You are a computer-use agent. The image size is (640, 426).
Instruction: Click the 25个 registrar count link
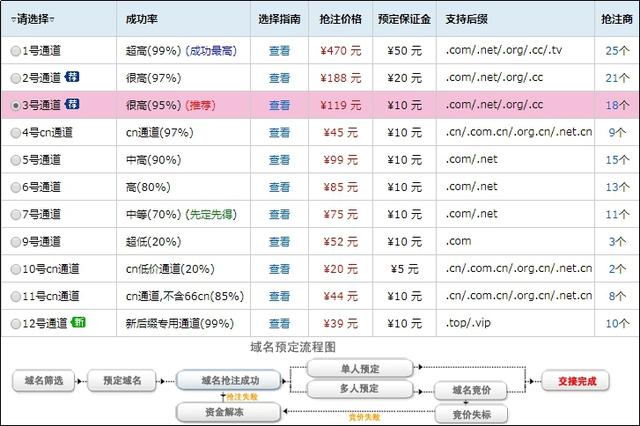617,51
